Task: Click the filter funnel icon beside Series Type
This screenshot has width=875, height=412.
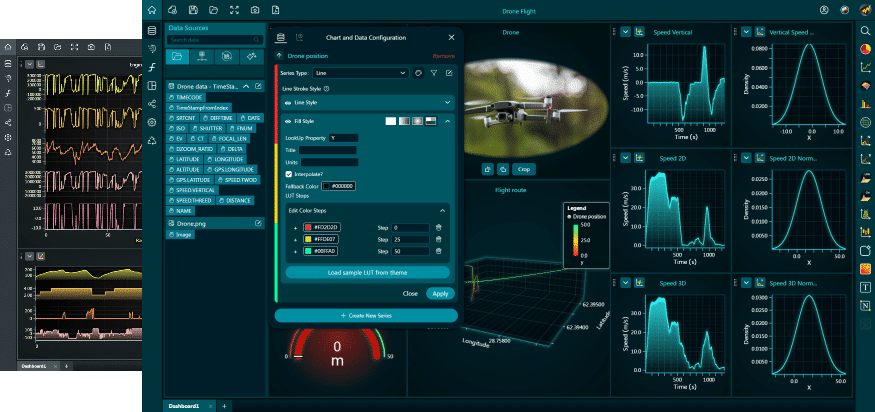Action: (434, 73)
